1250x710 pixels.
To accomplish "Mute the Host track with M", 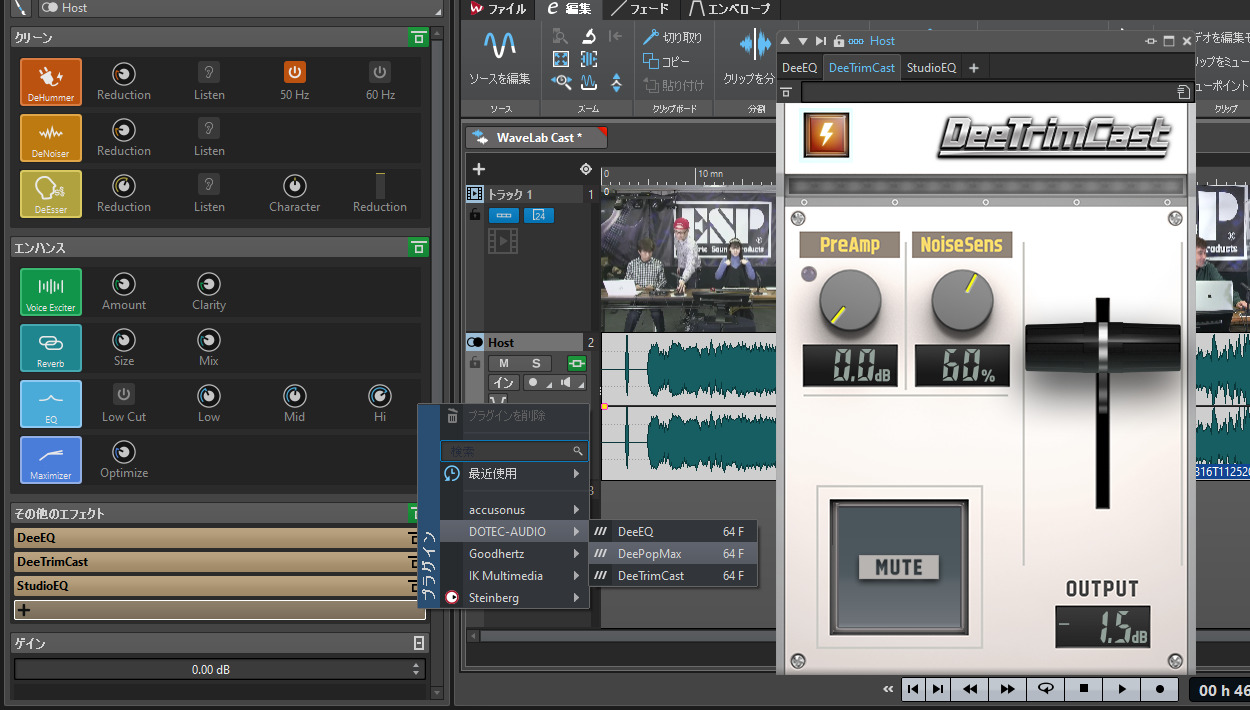I will 503,363.
